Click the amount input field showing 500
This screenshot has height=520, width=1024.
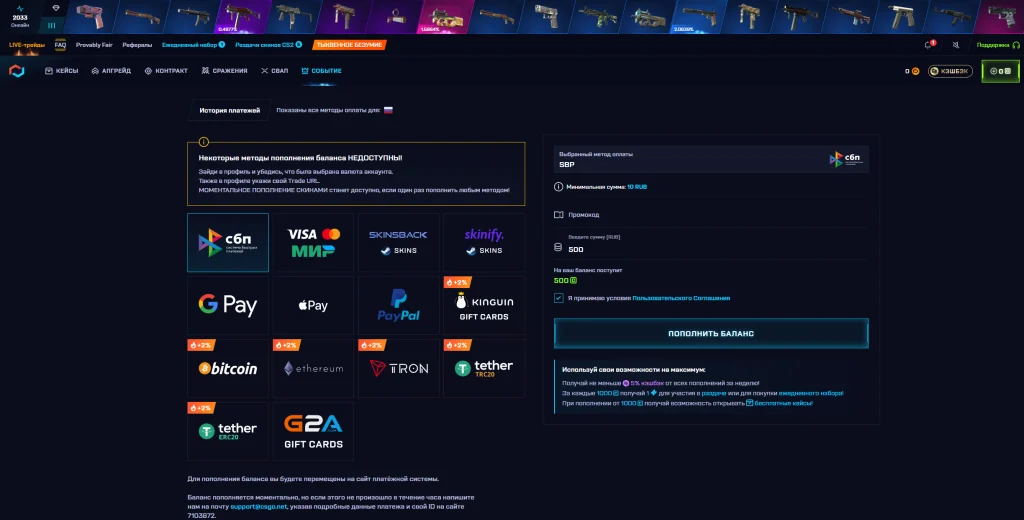click(711, 244)
